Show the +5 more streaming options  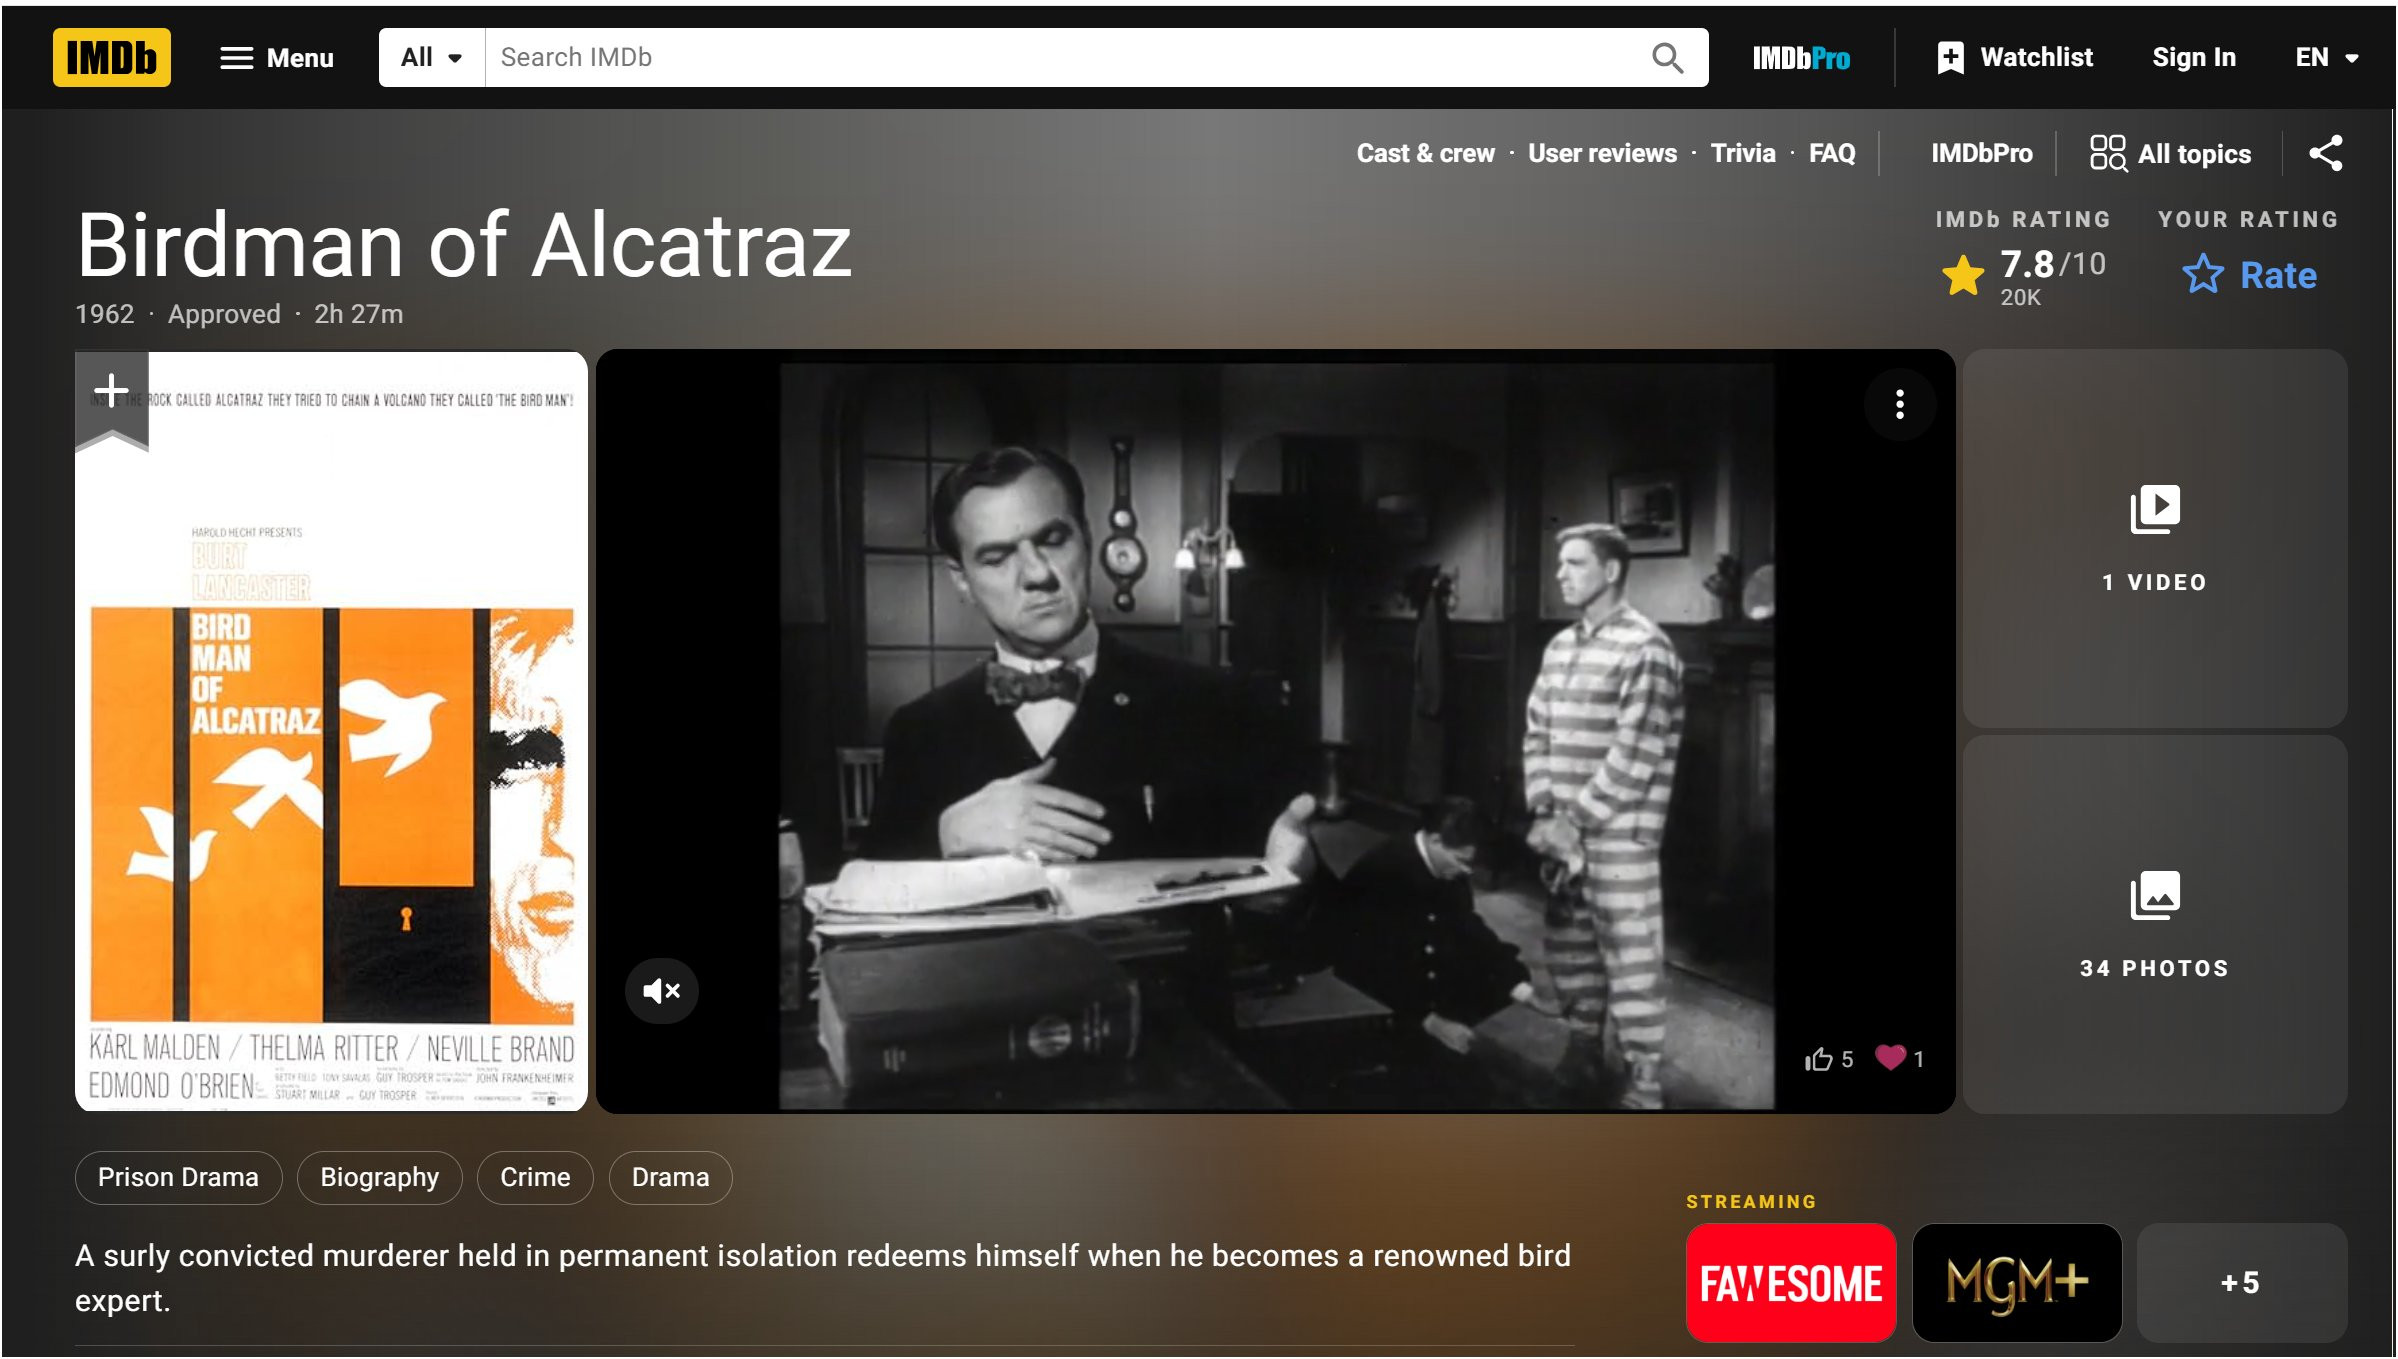click(2240, 1282)
